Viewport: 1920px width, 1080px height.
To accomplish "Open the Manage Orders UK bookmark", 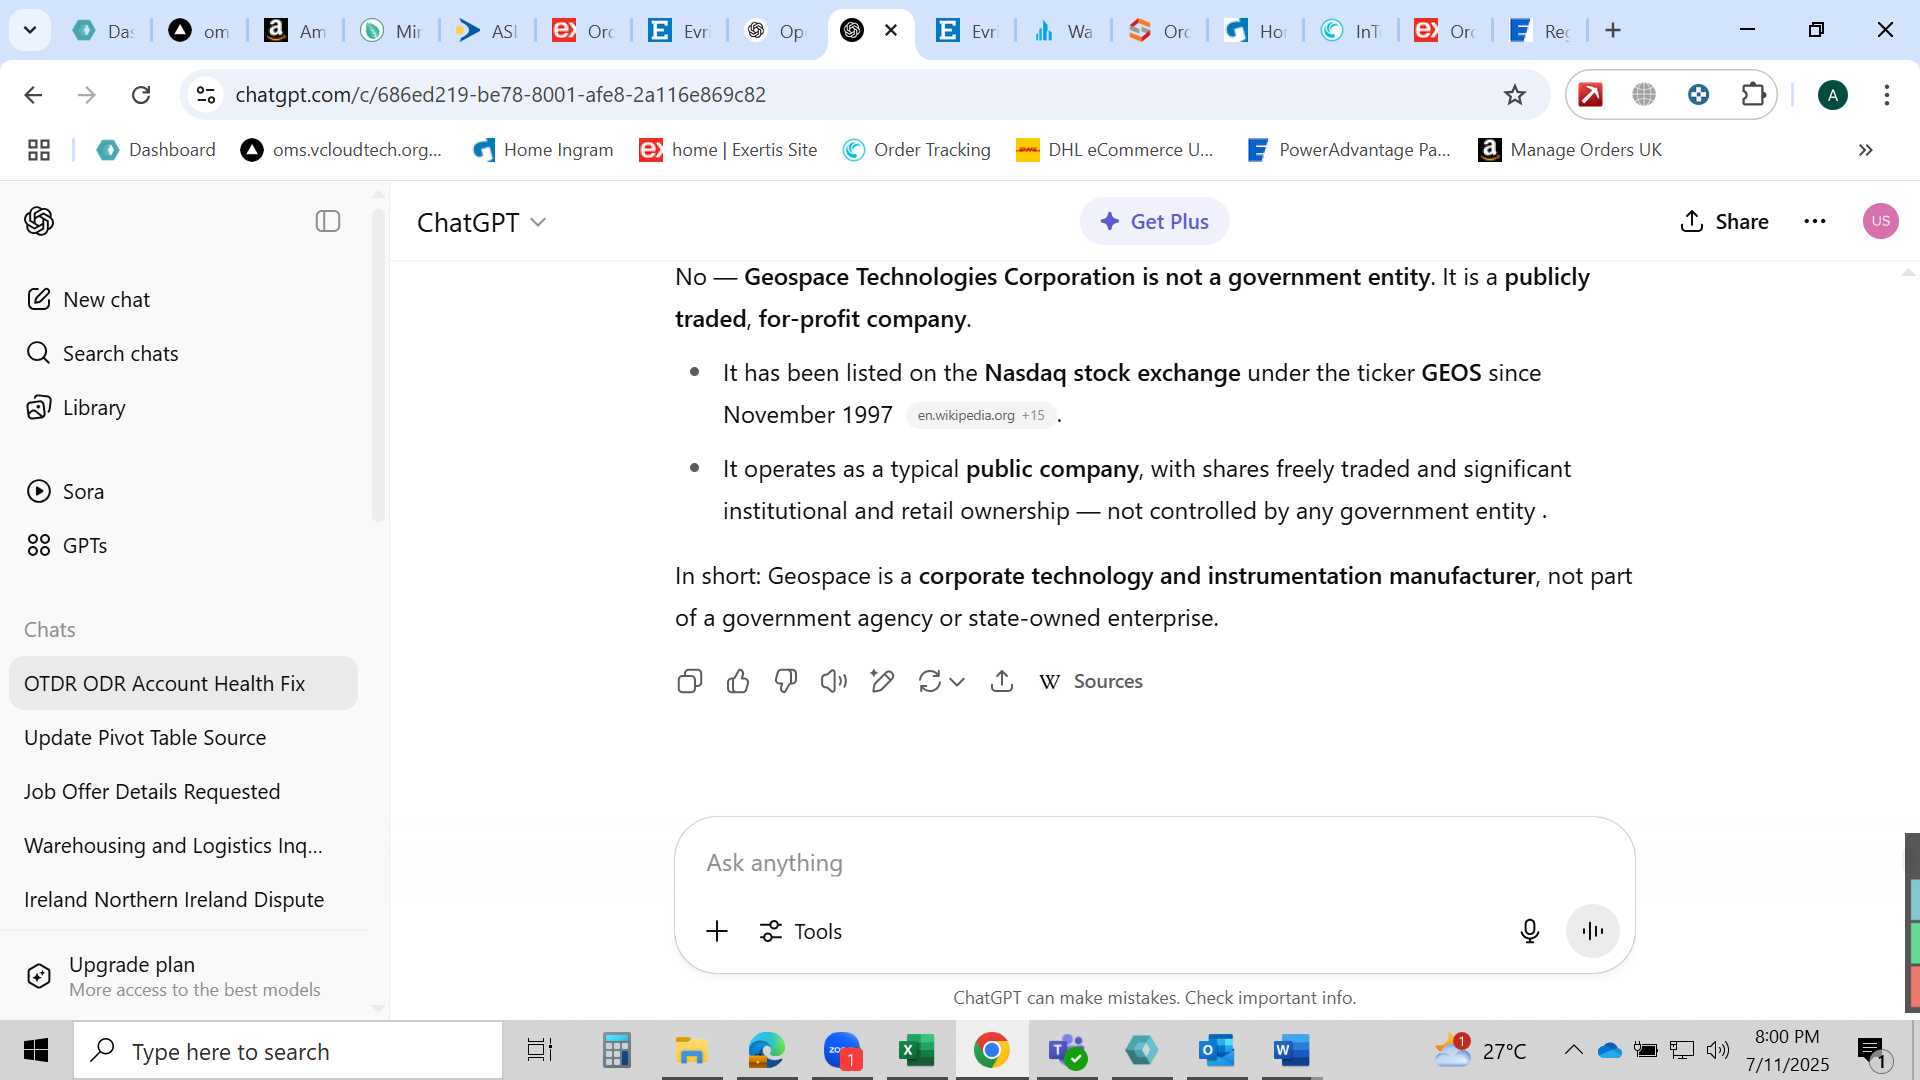I will (1570, 150).
